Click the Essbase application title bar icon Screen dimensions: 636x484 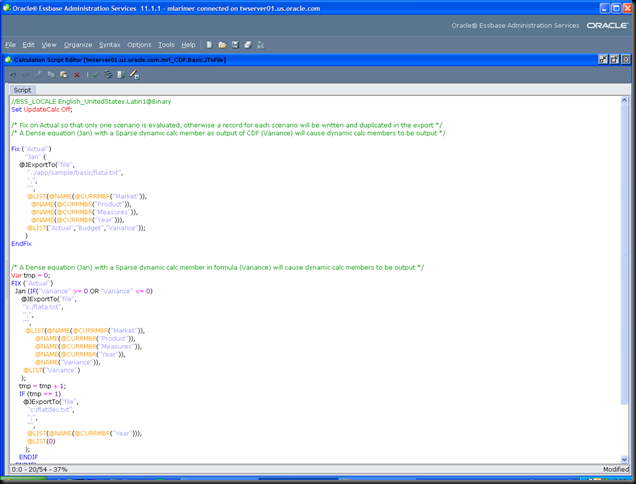pos(6,8)
